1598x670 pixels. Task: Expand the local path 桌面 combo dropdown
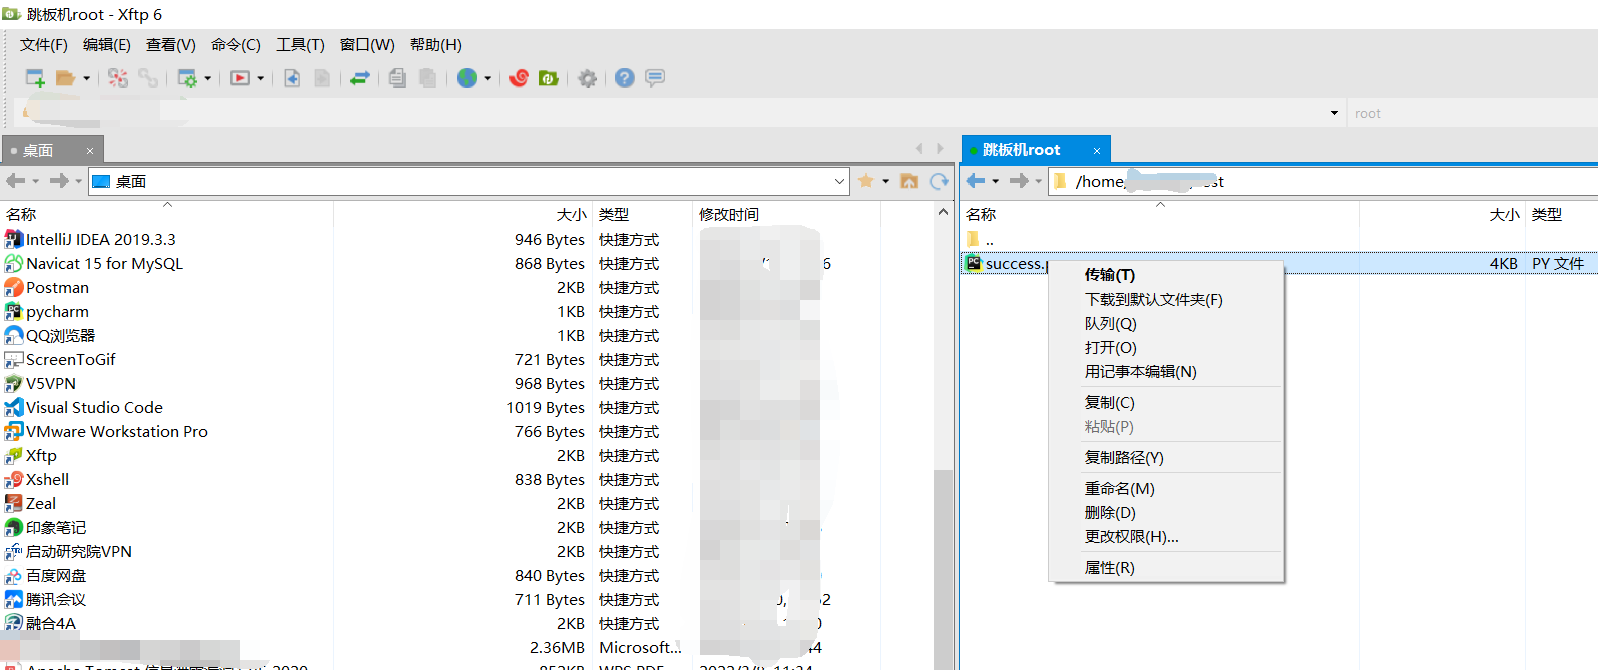839,181
